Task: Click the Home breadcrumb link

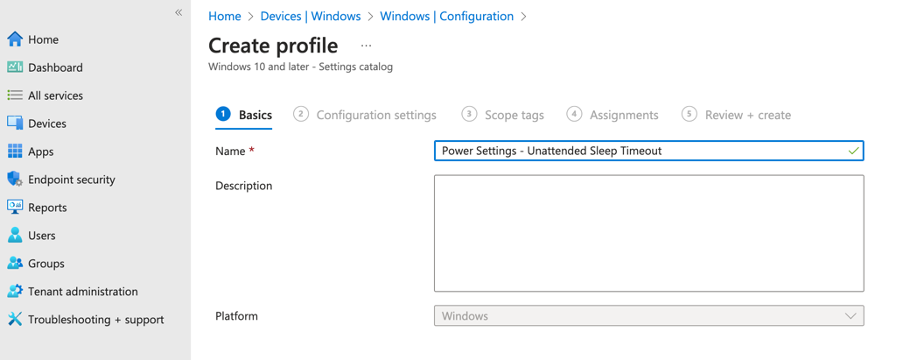Action: click(224, 16)
